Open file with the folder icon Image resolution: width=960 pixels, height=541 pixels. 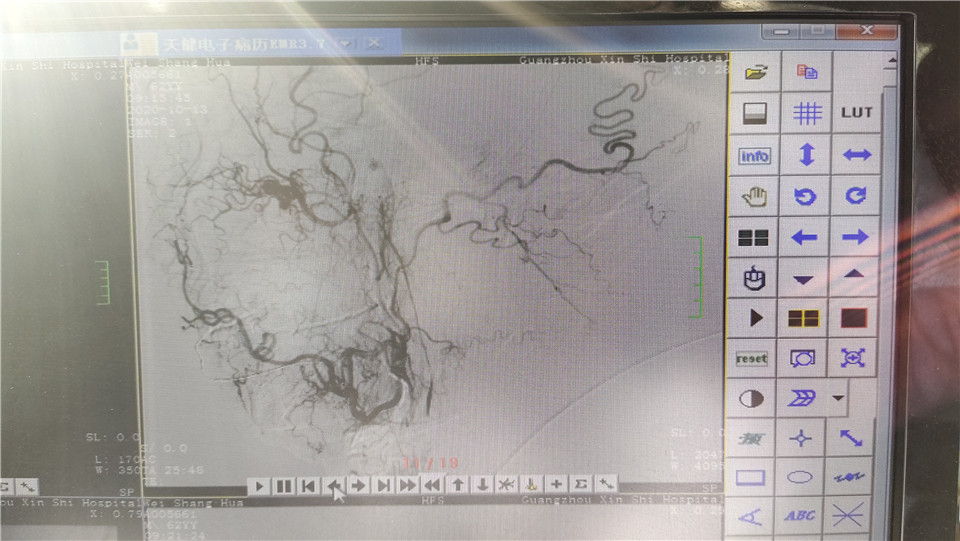(756, 72)
